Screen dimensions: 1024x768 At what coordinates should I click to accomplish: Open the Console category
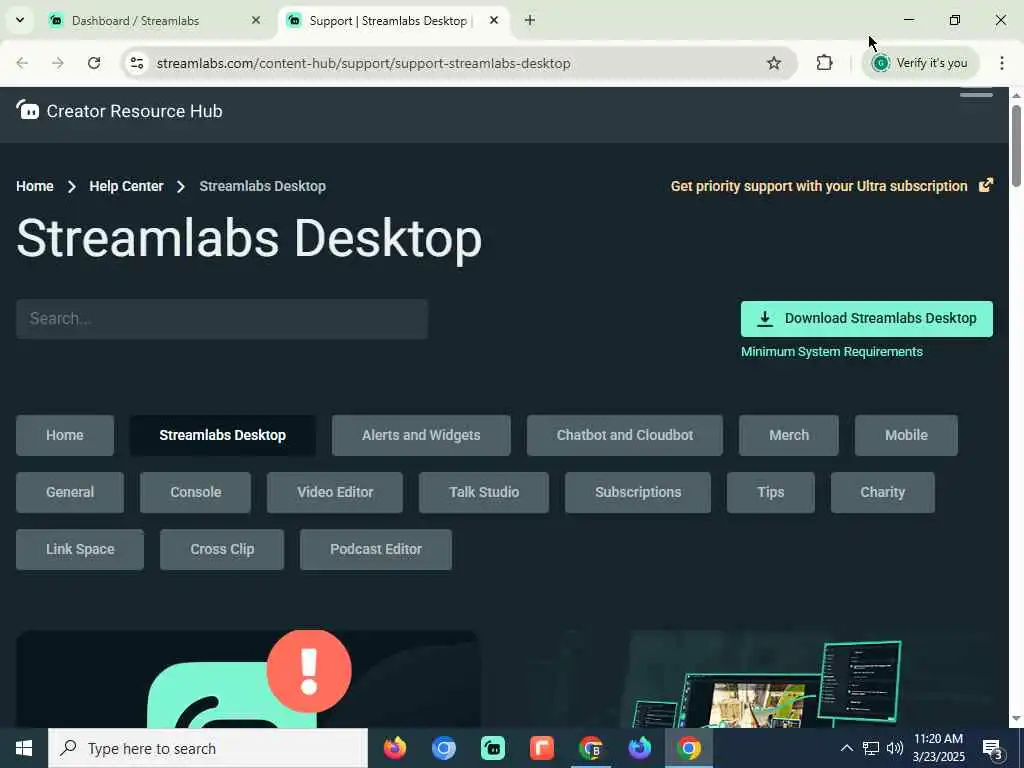pyautogui.click(x=195, y=492)
